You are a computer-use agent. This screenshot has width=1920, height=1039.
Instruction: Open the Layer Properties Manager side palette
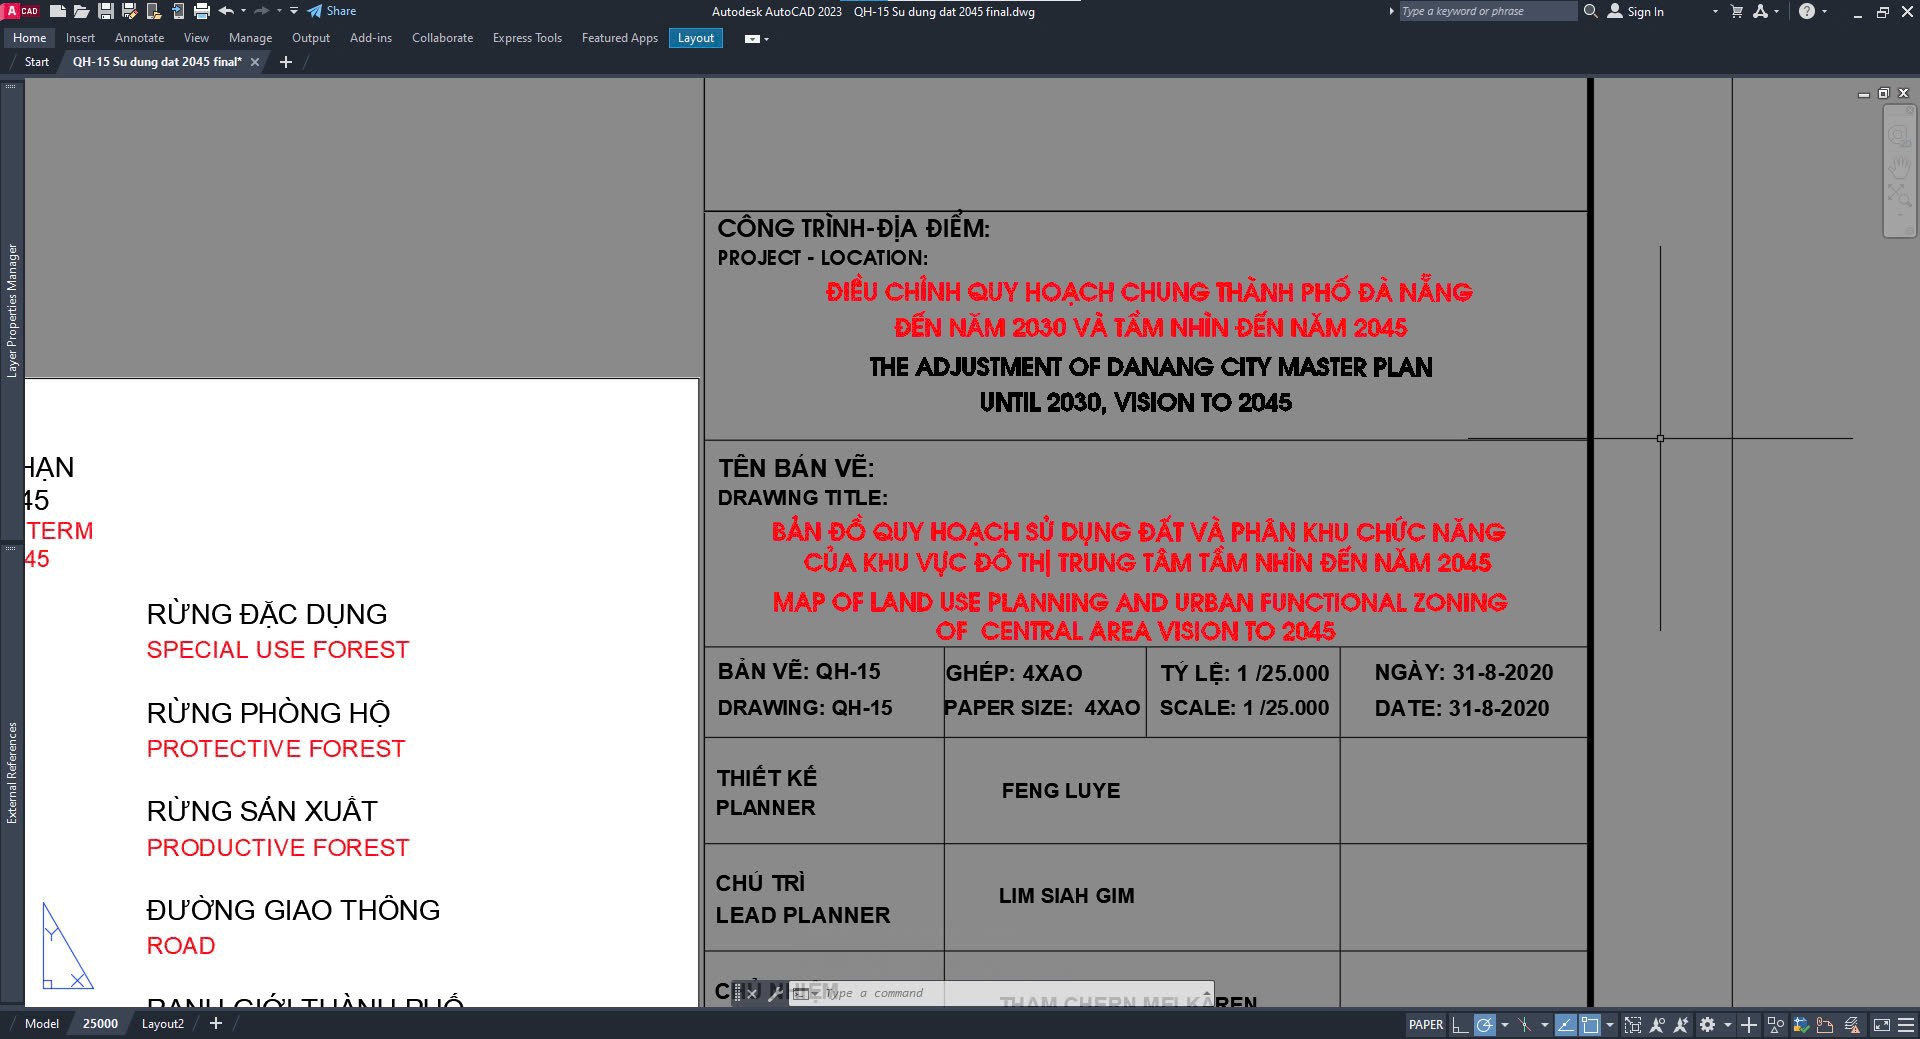pos(12,310)
